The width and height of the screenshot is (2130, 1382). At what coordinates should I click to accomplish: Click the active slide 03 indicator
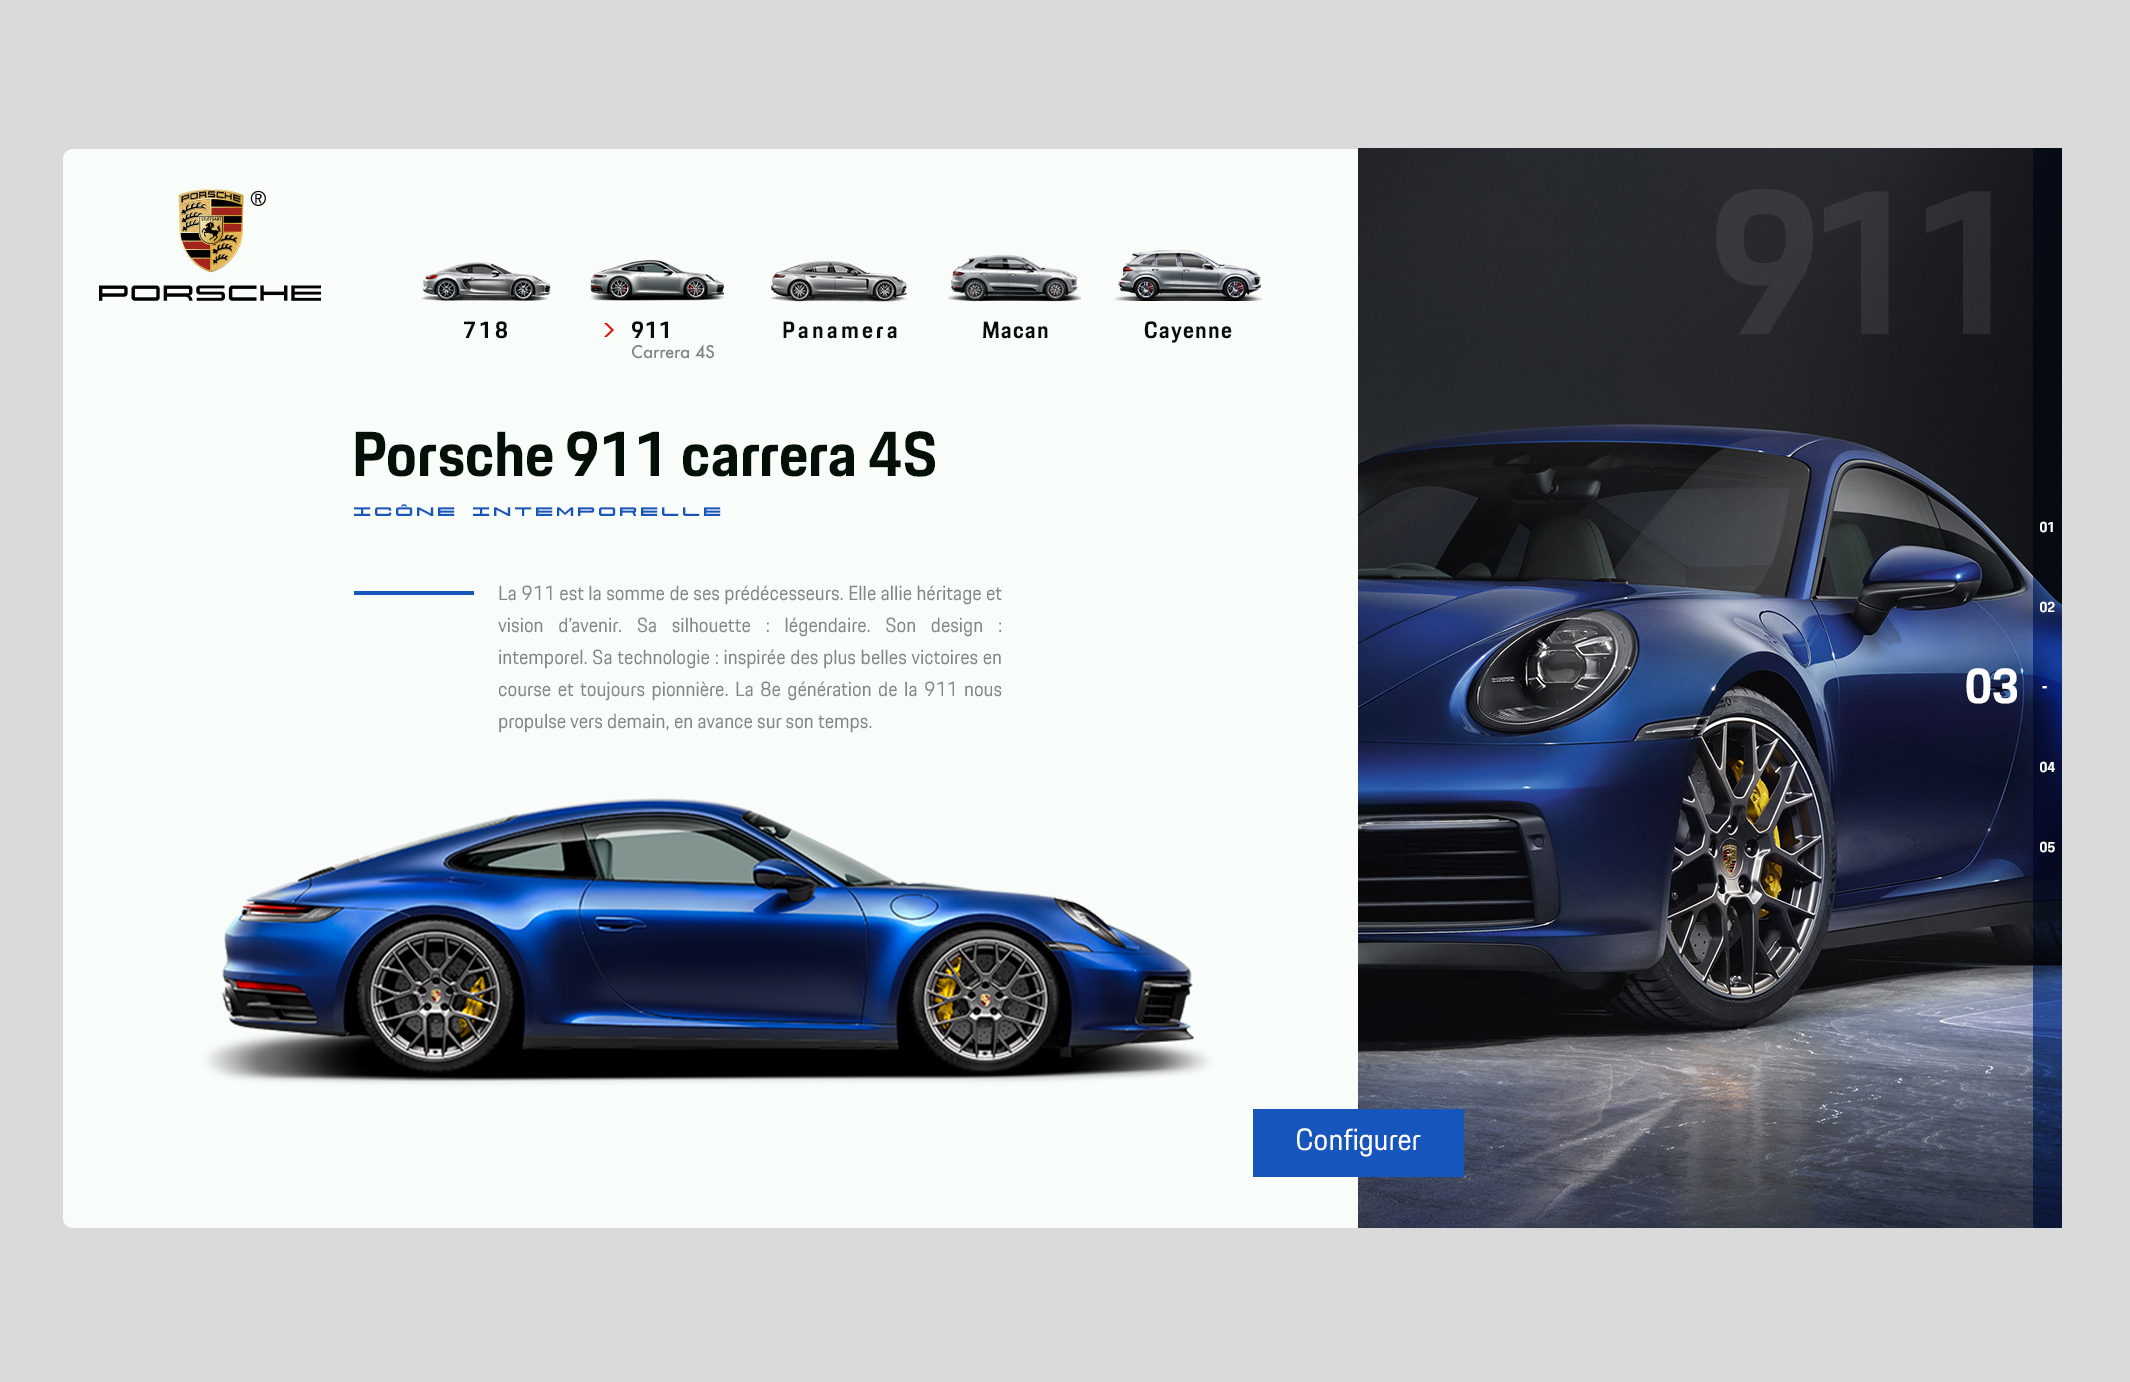tap(1991, 687)
